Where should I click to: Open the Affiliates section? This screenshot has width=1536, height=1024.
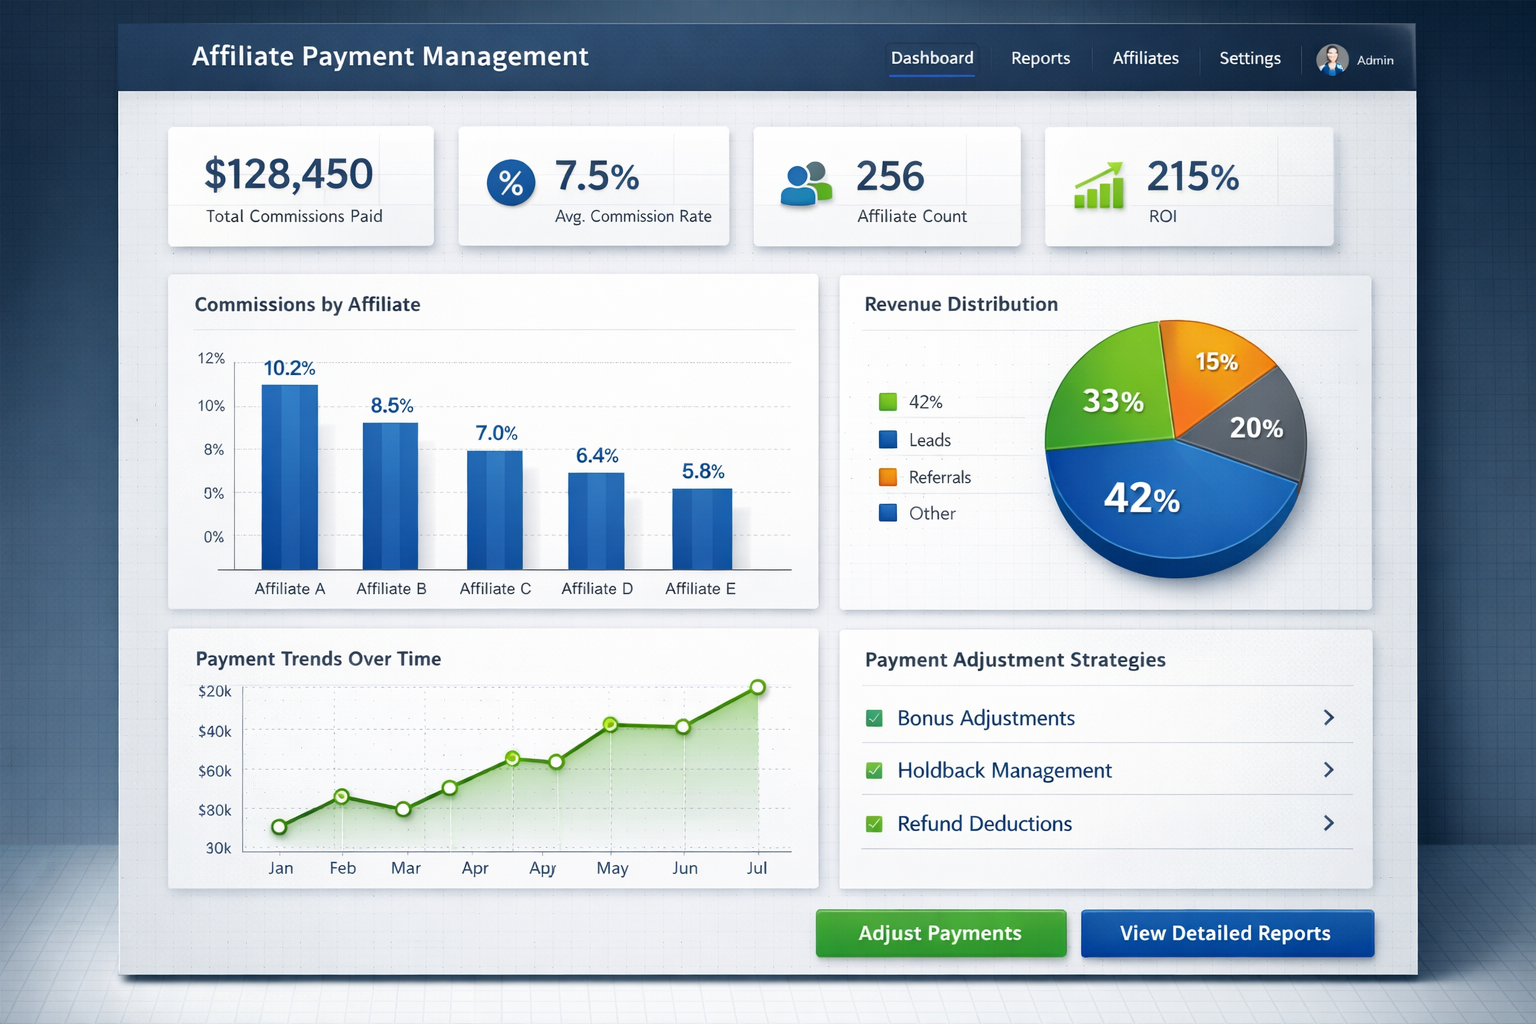[1146, 58]
